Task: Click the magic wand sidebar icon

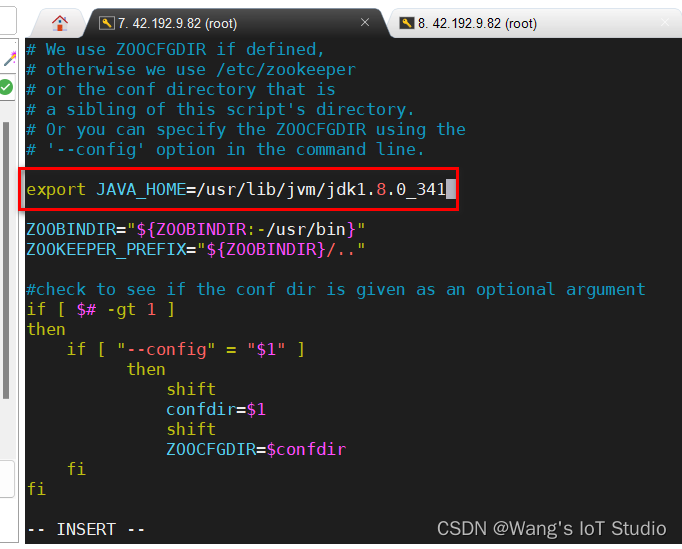Action: [x=10, y=58]
